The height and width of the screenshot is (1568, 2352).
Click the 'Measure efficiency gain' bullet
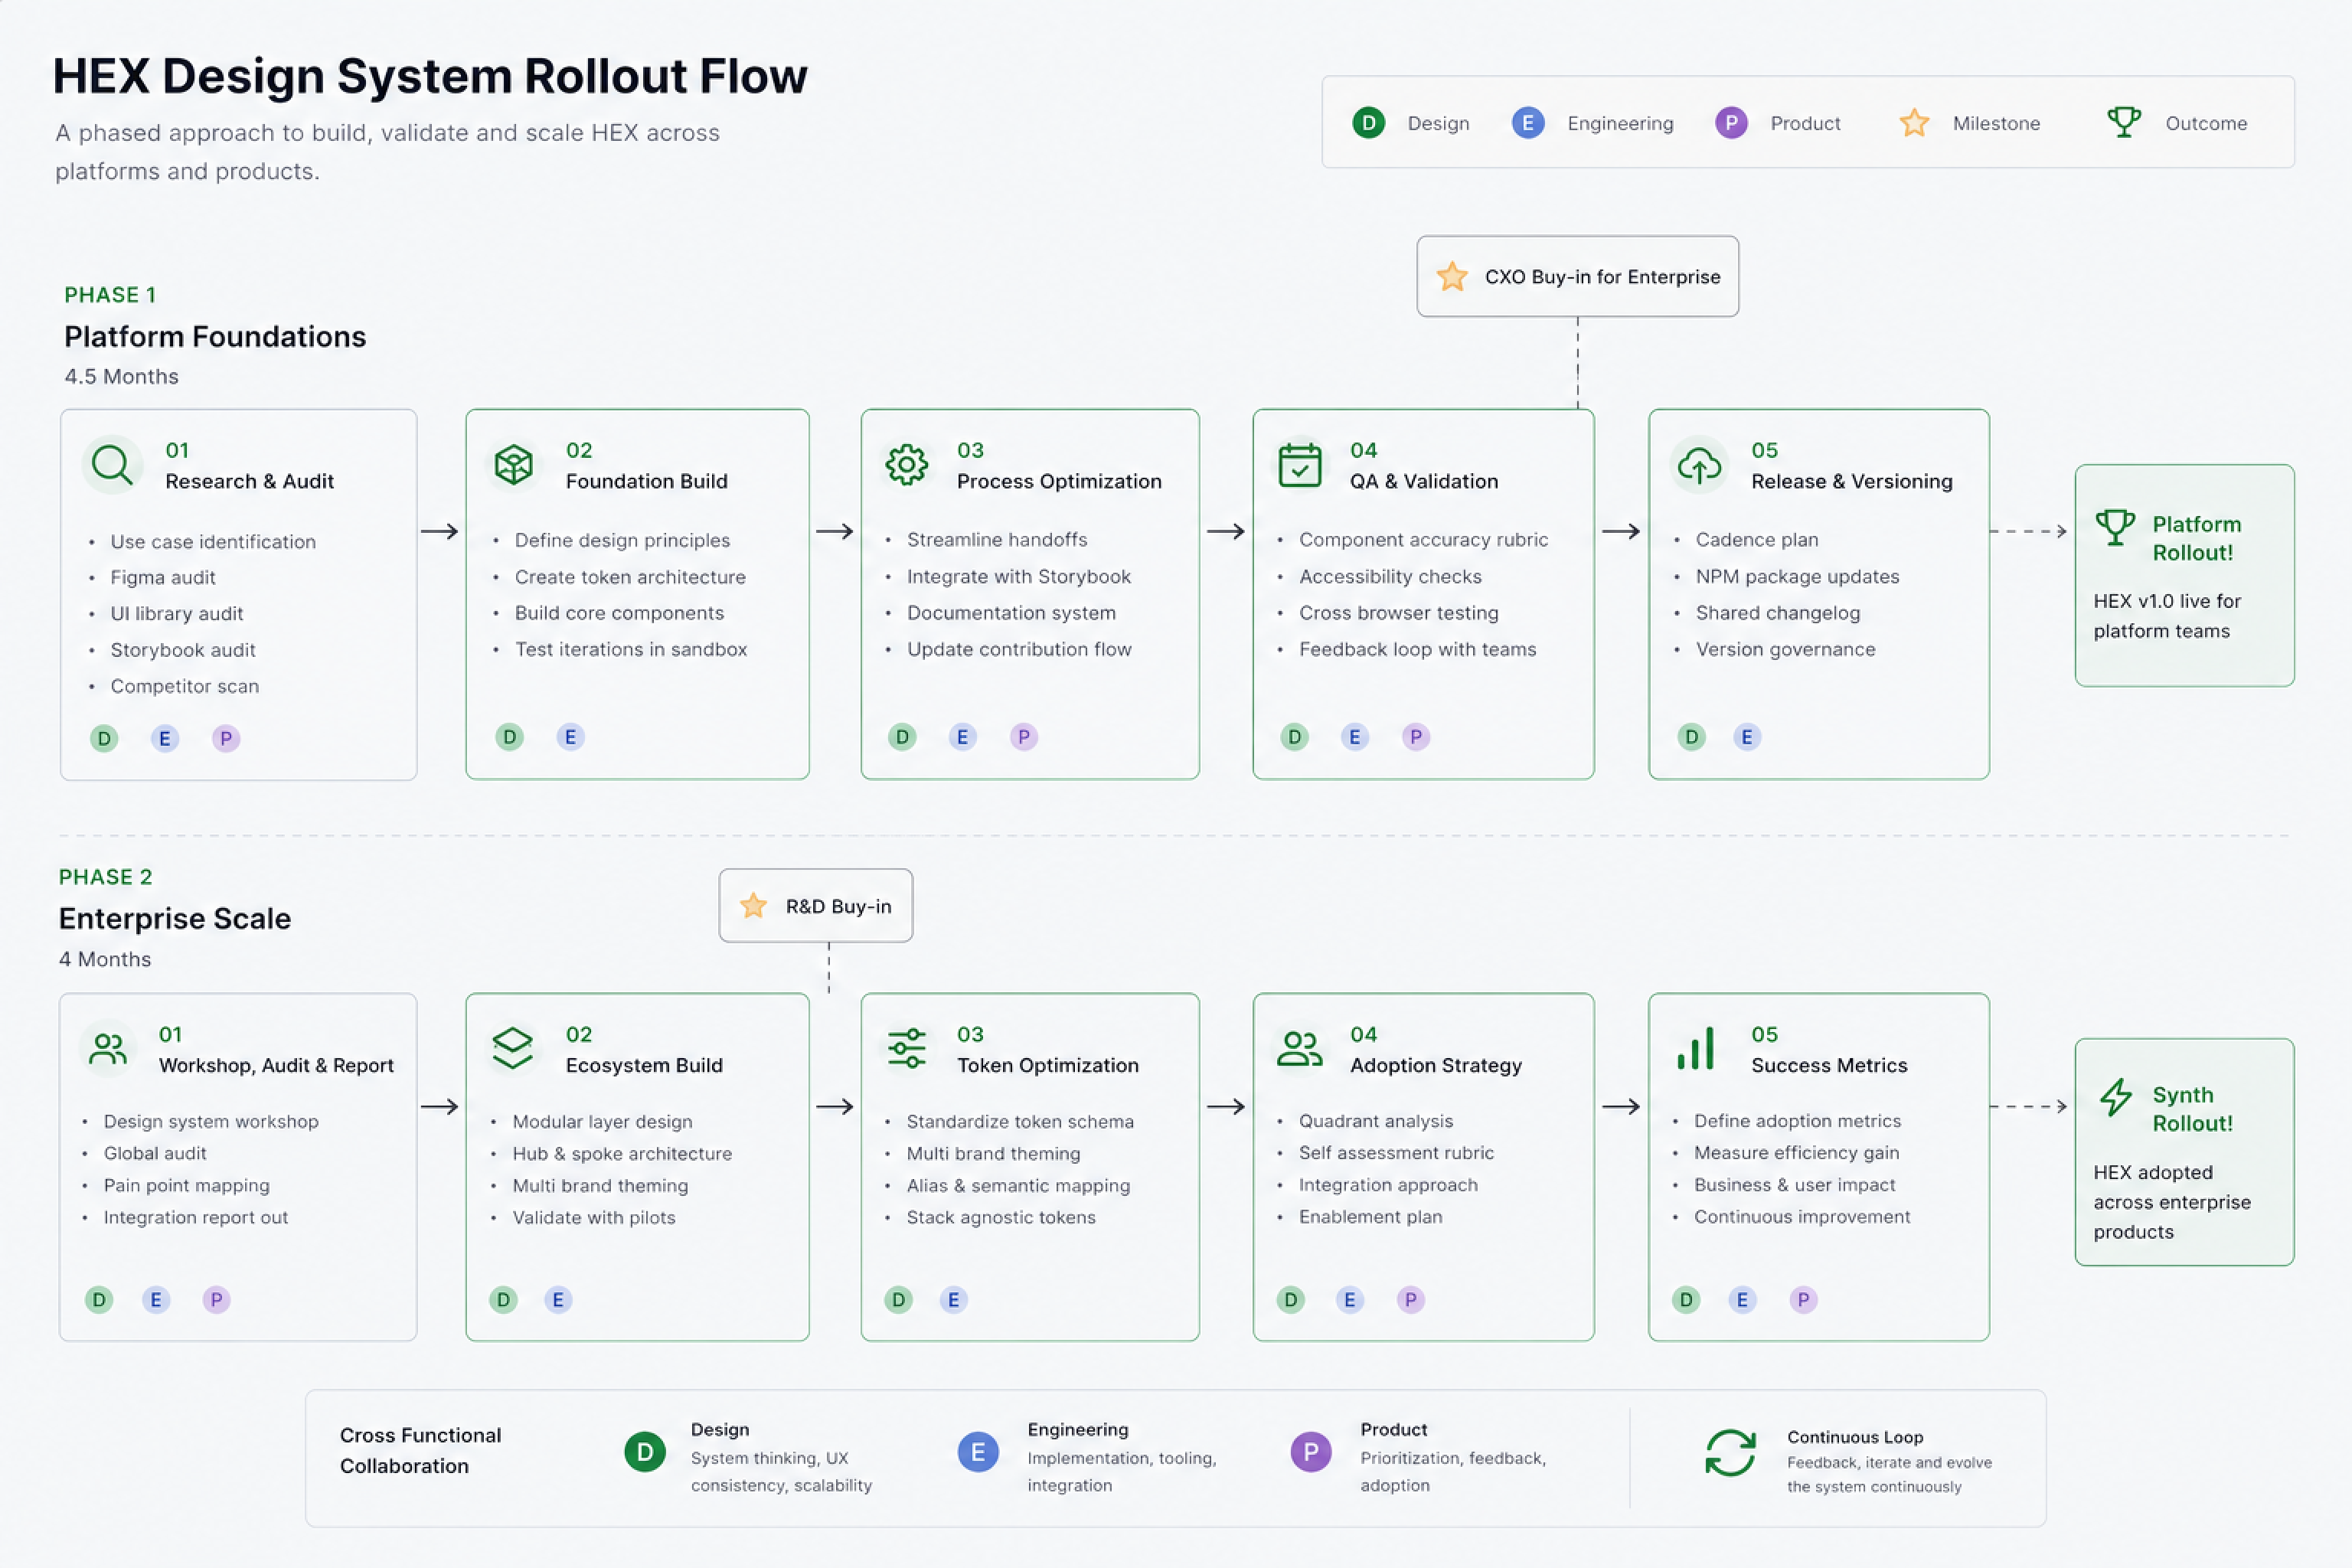(1796, 1152)
